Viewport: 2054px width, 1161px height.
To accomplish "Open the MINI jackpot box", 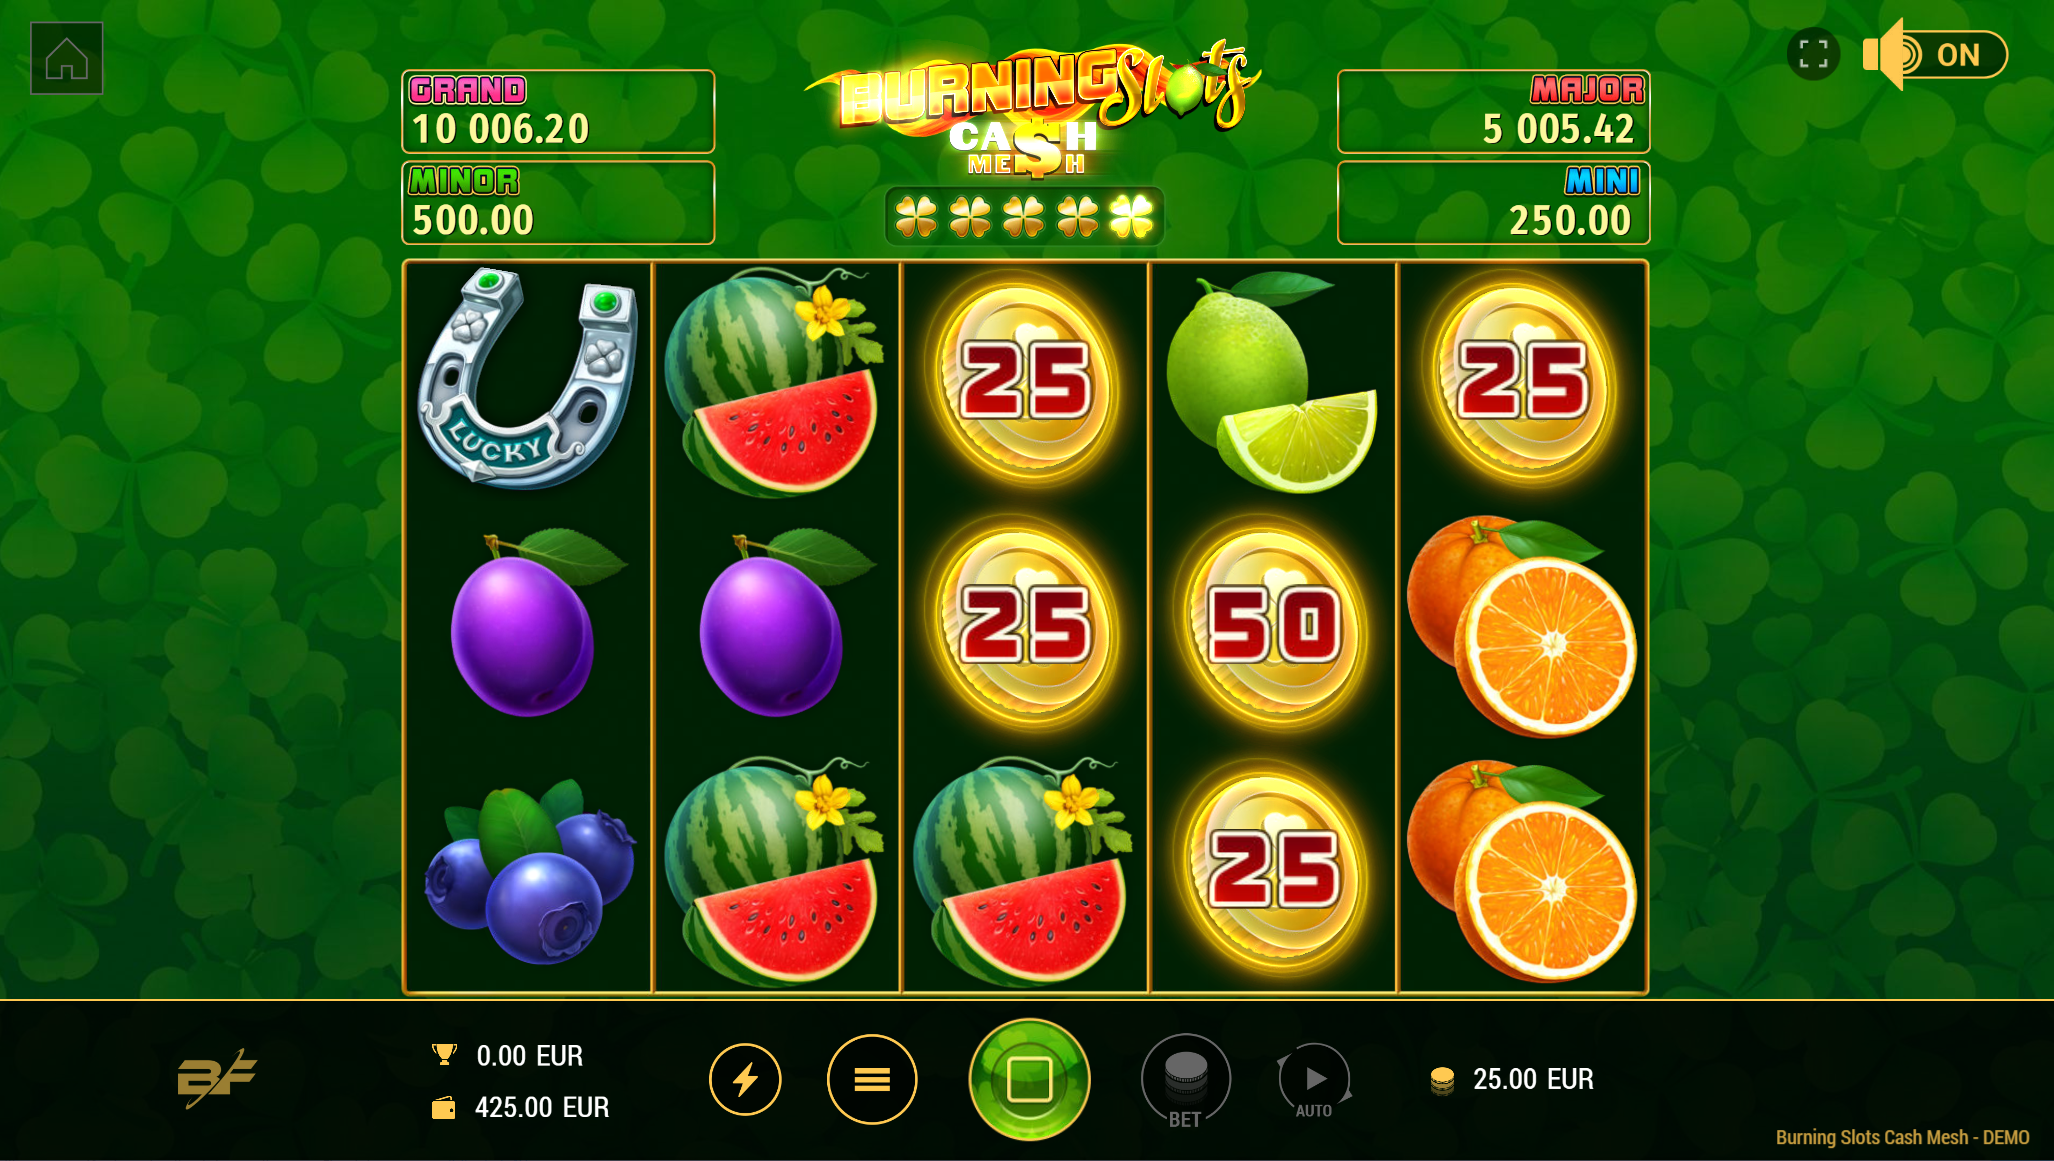I will [x=1493, y=203].
